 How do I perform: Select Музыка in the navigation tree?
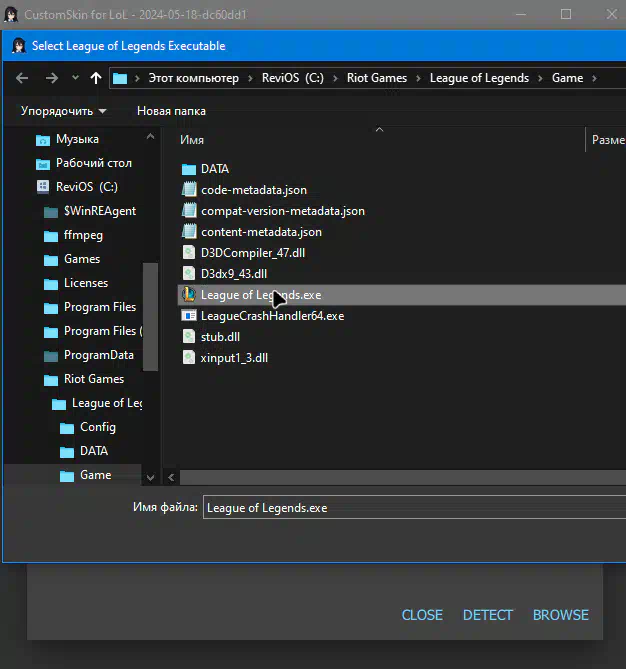(77, 139)
